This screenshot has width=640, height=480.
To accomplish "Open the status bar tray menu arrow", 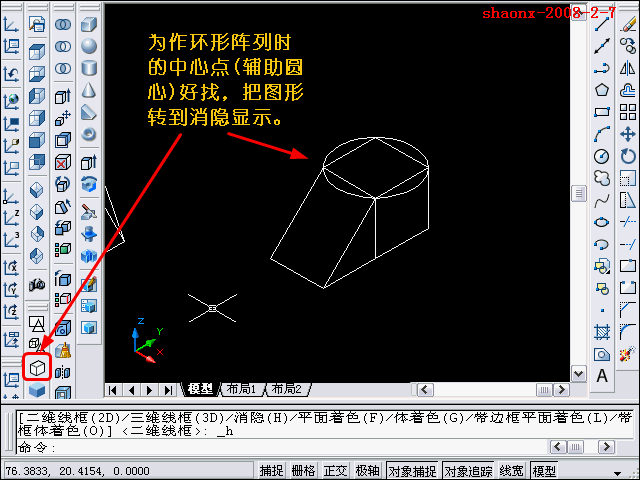I will (x=617, y=473).
